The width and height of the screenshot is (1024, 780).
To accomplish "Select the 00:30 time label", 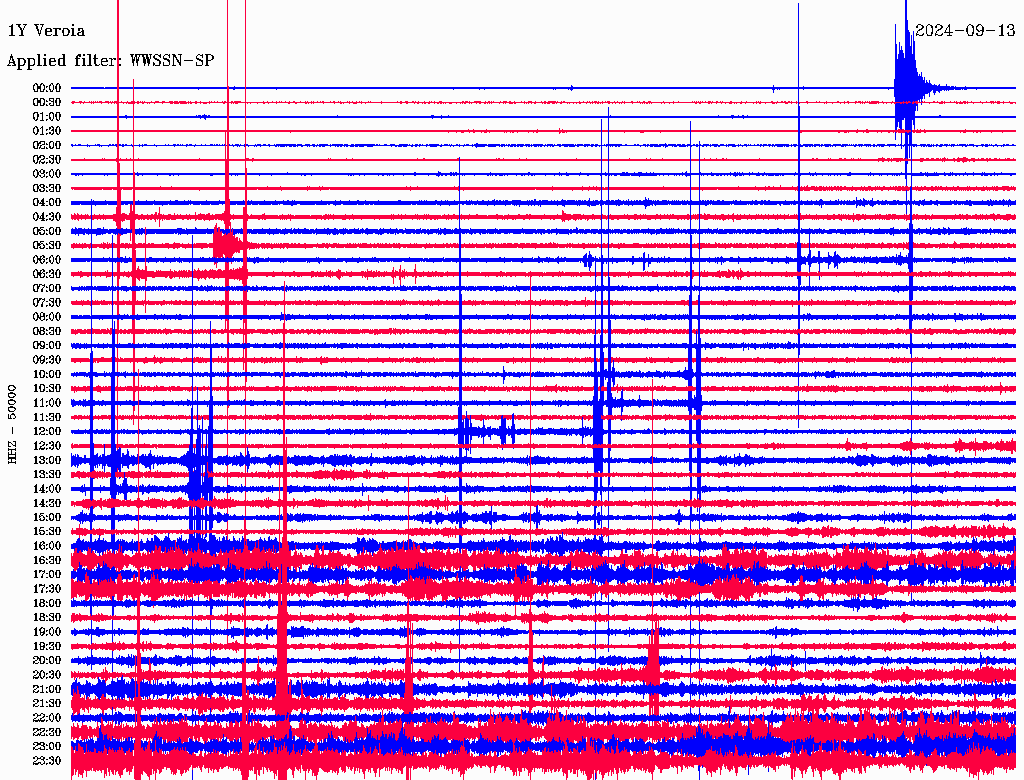I will [47, 102].
